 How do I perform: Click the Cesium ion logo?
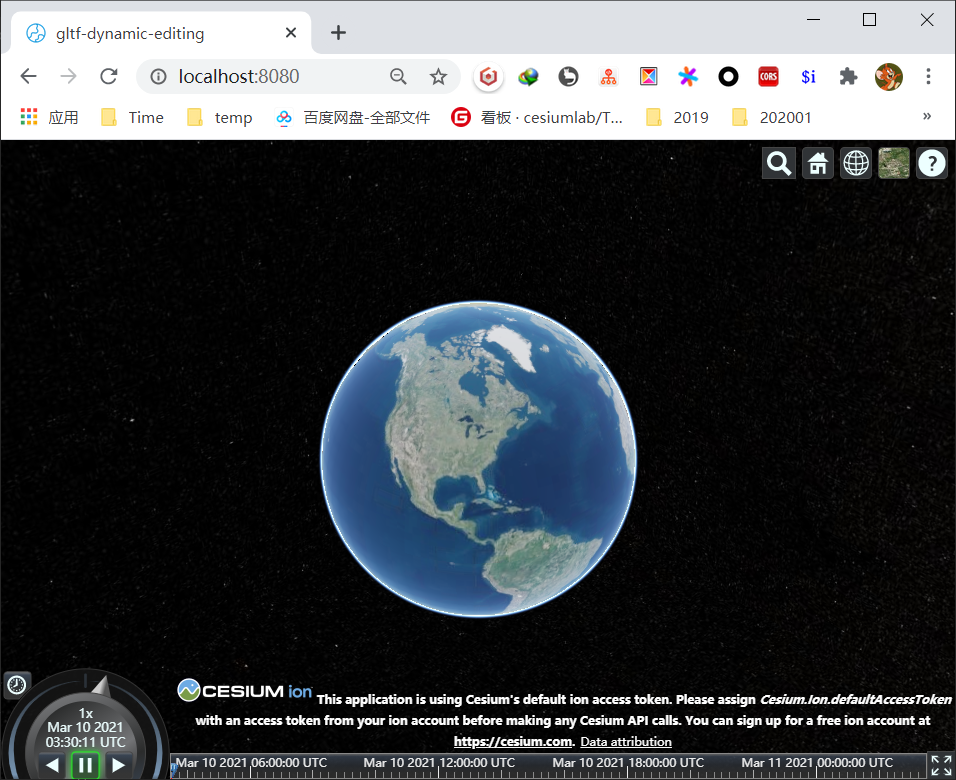(244, 690)
